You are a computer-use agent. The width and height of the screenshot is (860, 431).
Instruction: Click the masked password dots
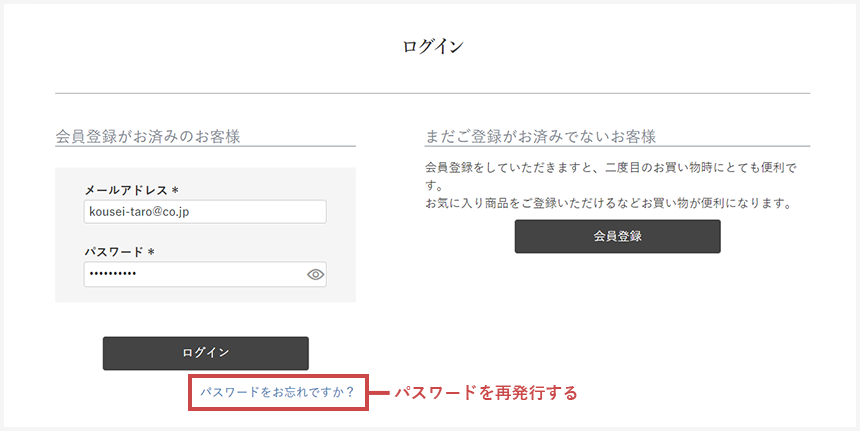113,274
